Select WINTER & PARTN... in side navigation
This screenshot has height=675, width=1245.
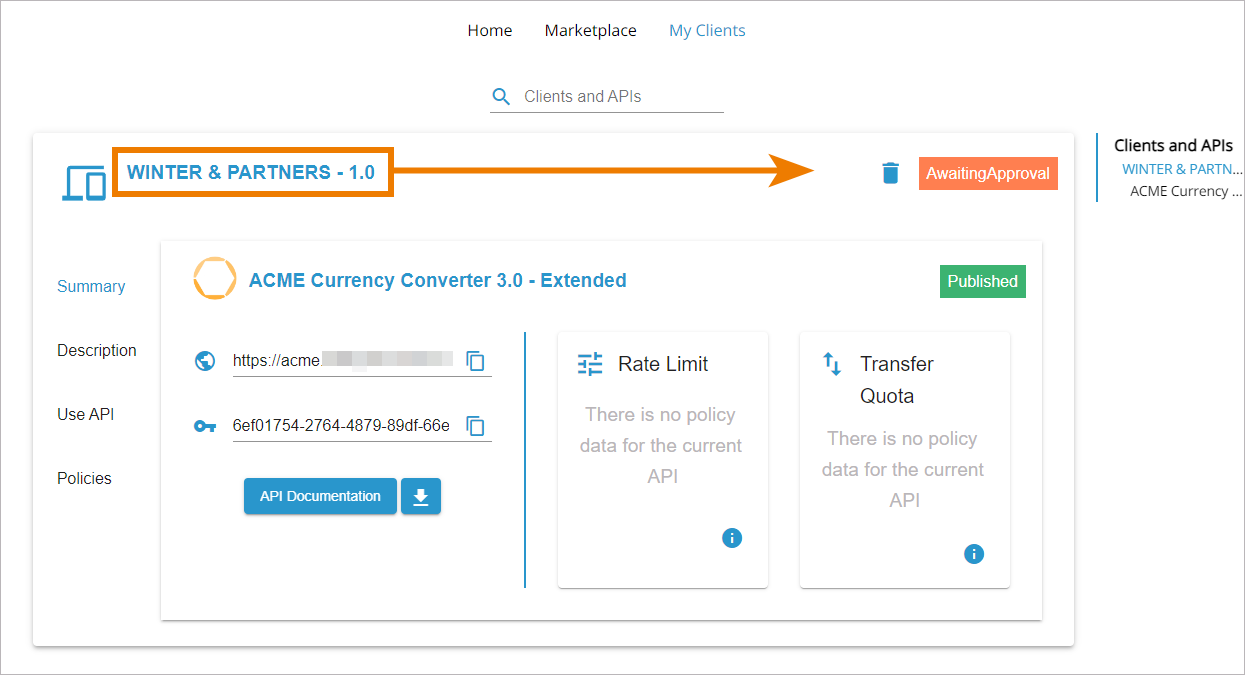pos(1182,169)
